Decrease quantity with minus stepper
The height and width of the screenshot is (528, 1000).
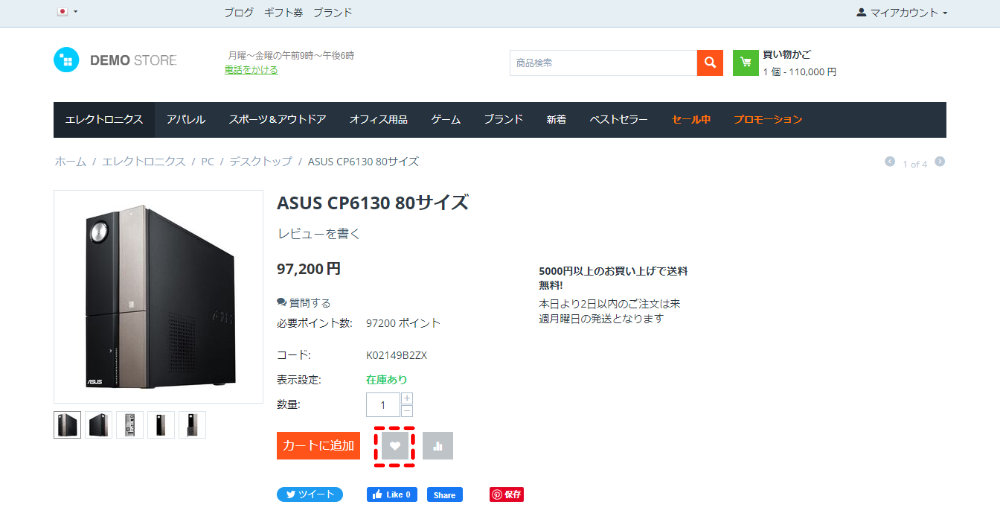click(x=407, y=411)
